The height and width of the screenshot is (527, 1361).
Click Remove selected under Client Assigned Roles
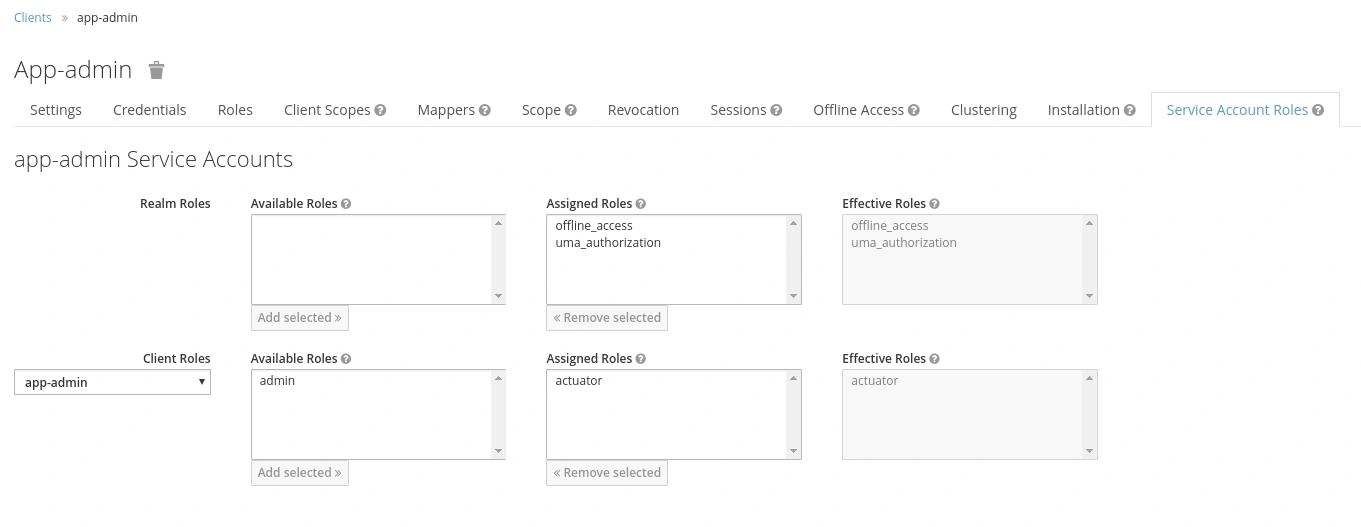click(x=607, y=473)
